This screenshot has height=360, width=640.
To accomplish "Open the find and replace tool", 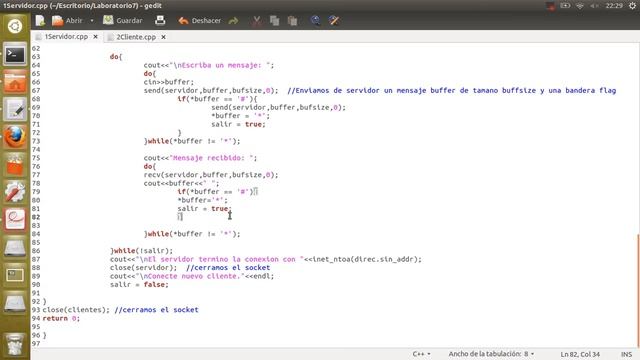I will [334, 20].
